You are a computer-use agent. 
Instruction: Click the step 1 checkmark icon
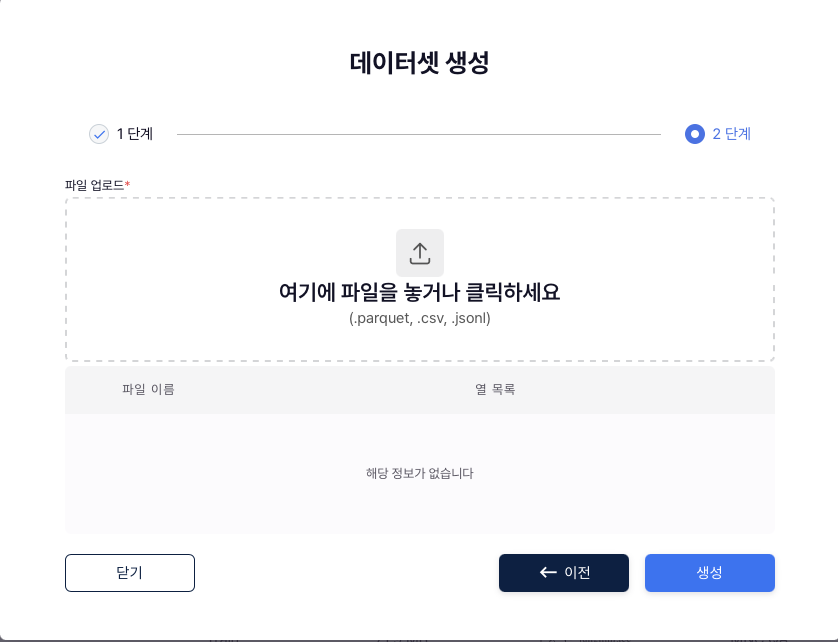pos(99,134)
